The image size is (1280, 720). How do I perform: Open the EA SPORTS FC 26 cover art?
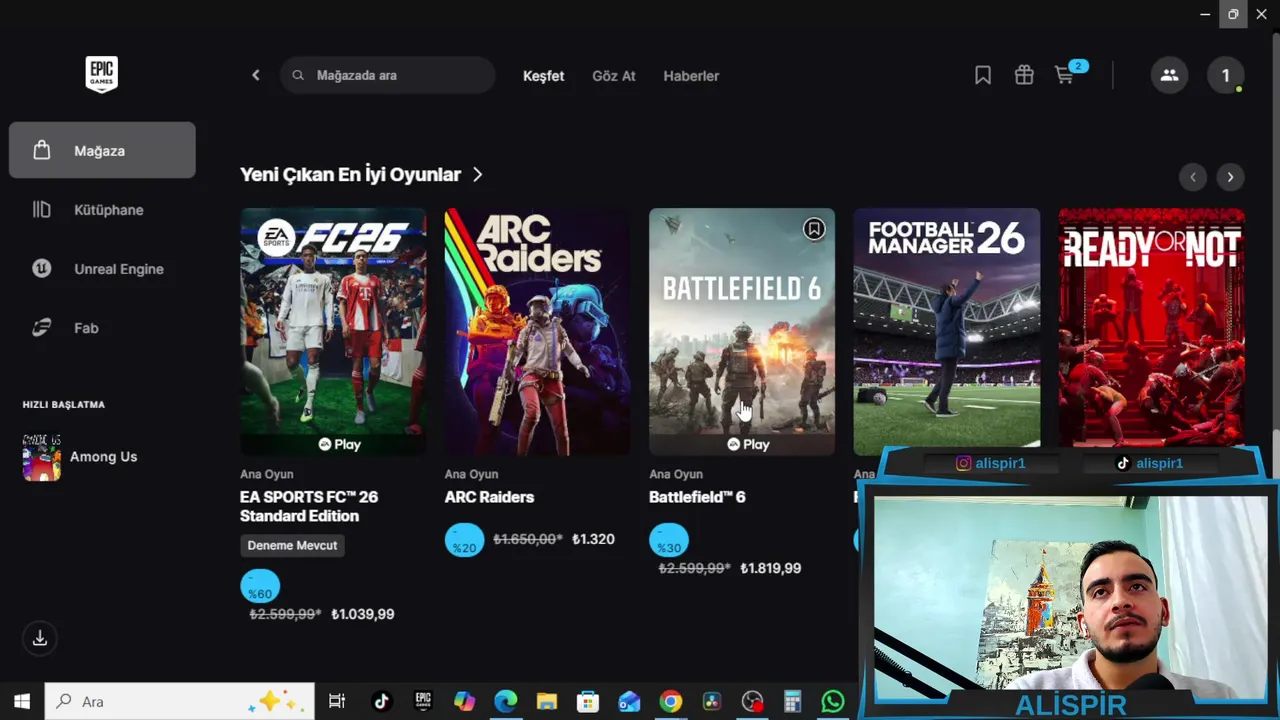pyautogui.click(x=333, y=332)
